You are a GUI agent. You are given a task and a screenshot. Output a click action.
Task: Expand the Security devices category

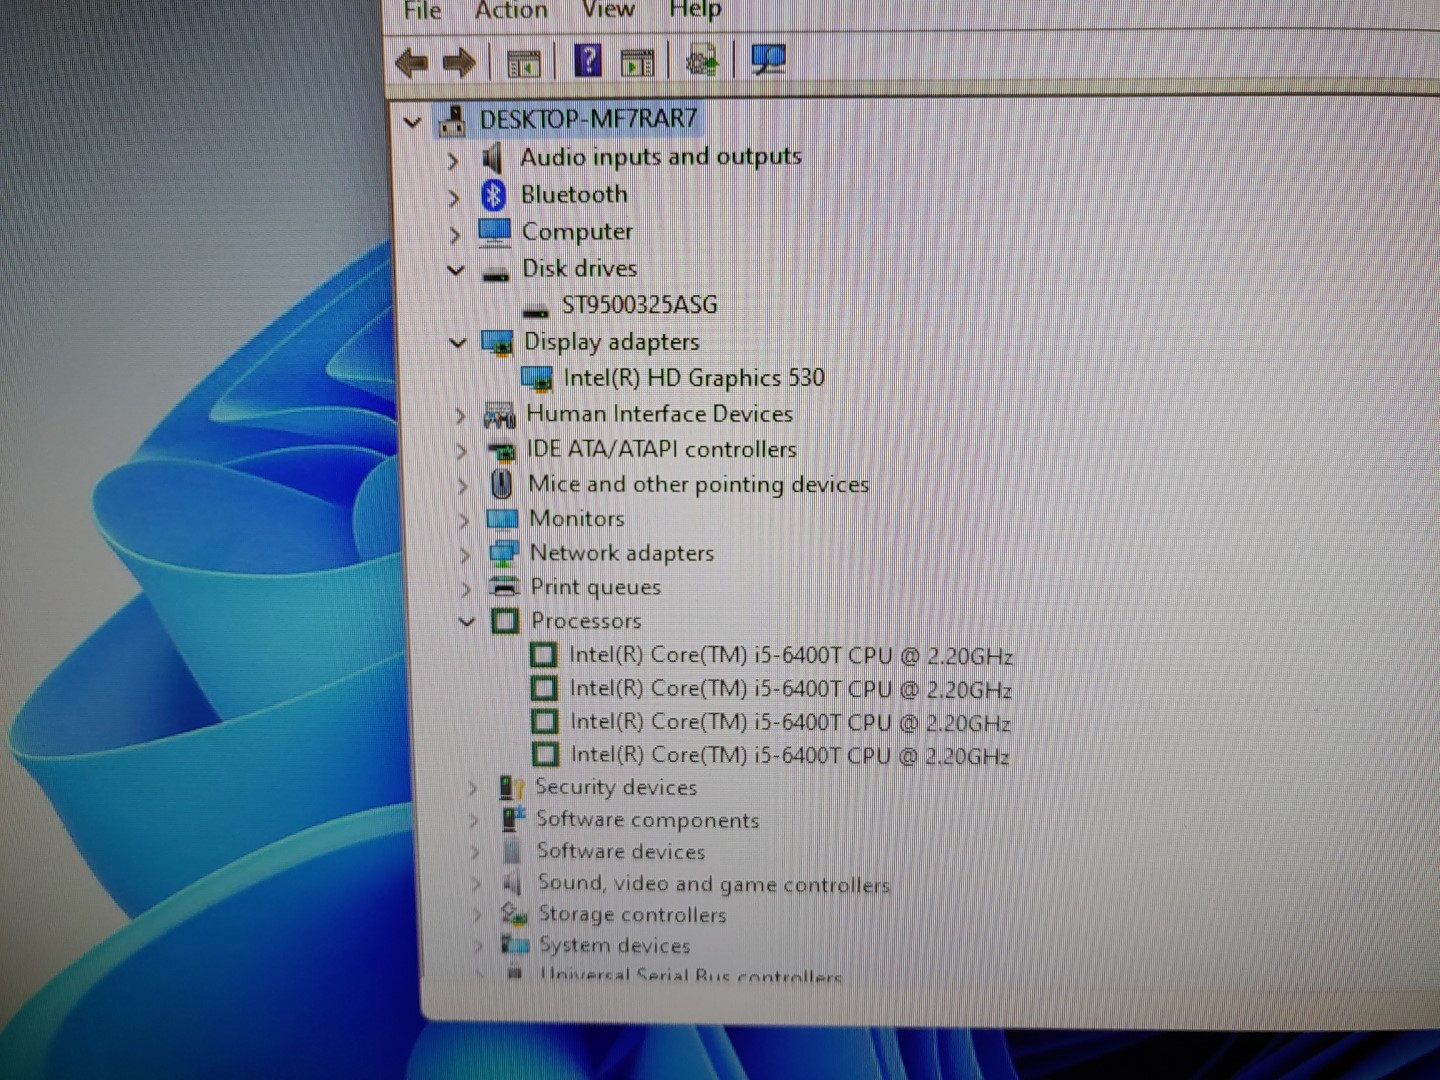click(x=472, y=789)
